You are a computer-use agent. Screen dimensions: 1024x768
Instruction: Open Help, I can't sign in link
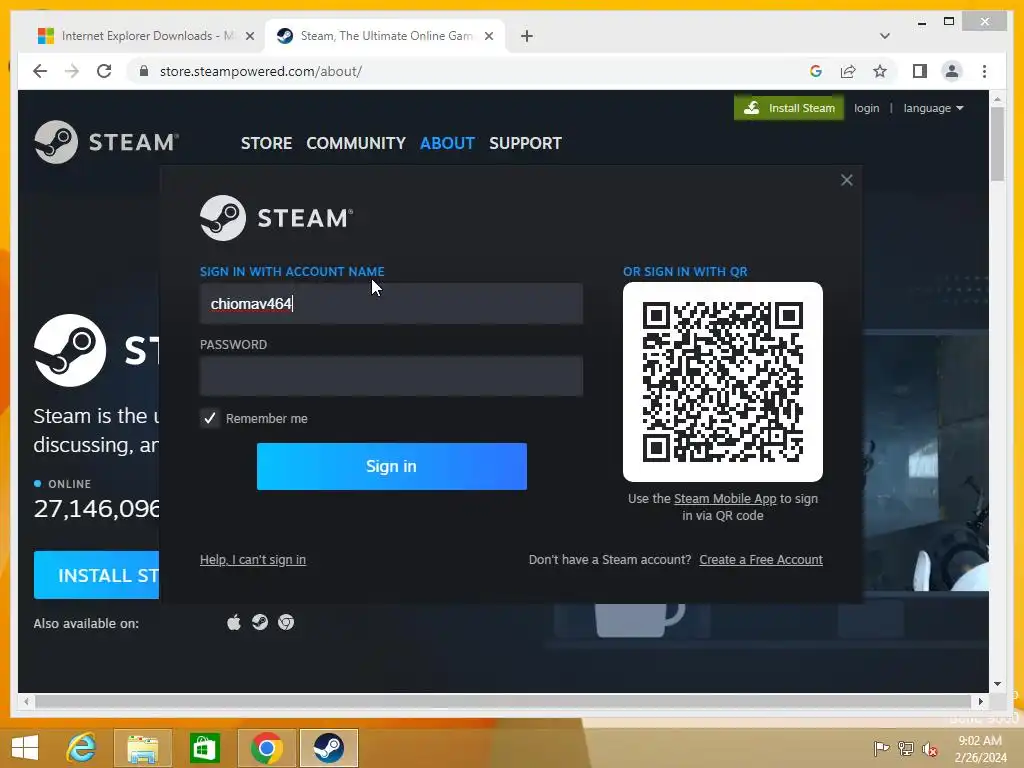tap(253, 560)
